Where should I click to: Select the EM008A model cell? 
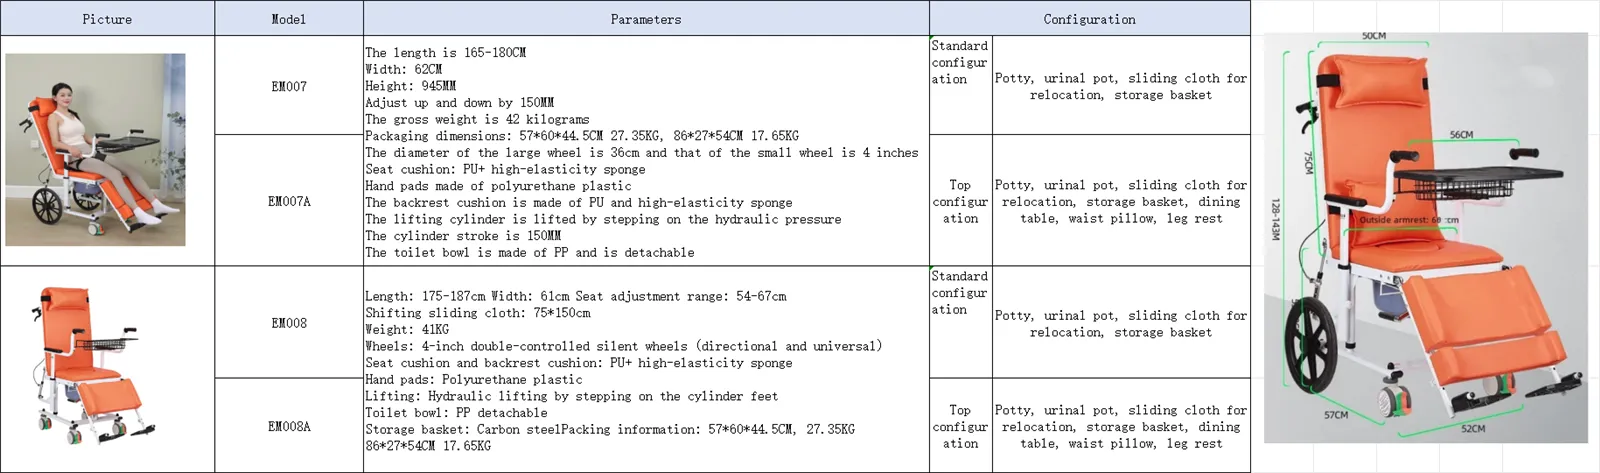click(289, 426)
